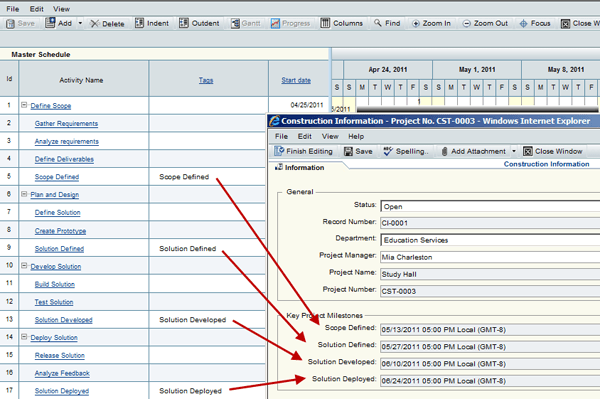This screenshot has height=399, width=600.
Task: Collapse the Deploy Solution group
Action: click(x=24, y=337)
